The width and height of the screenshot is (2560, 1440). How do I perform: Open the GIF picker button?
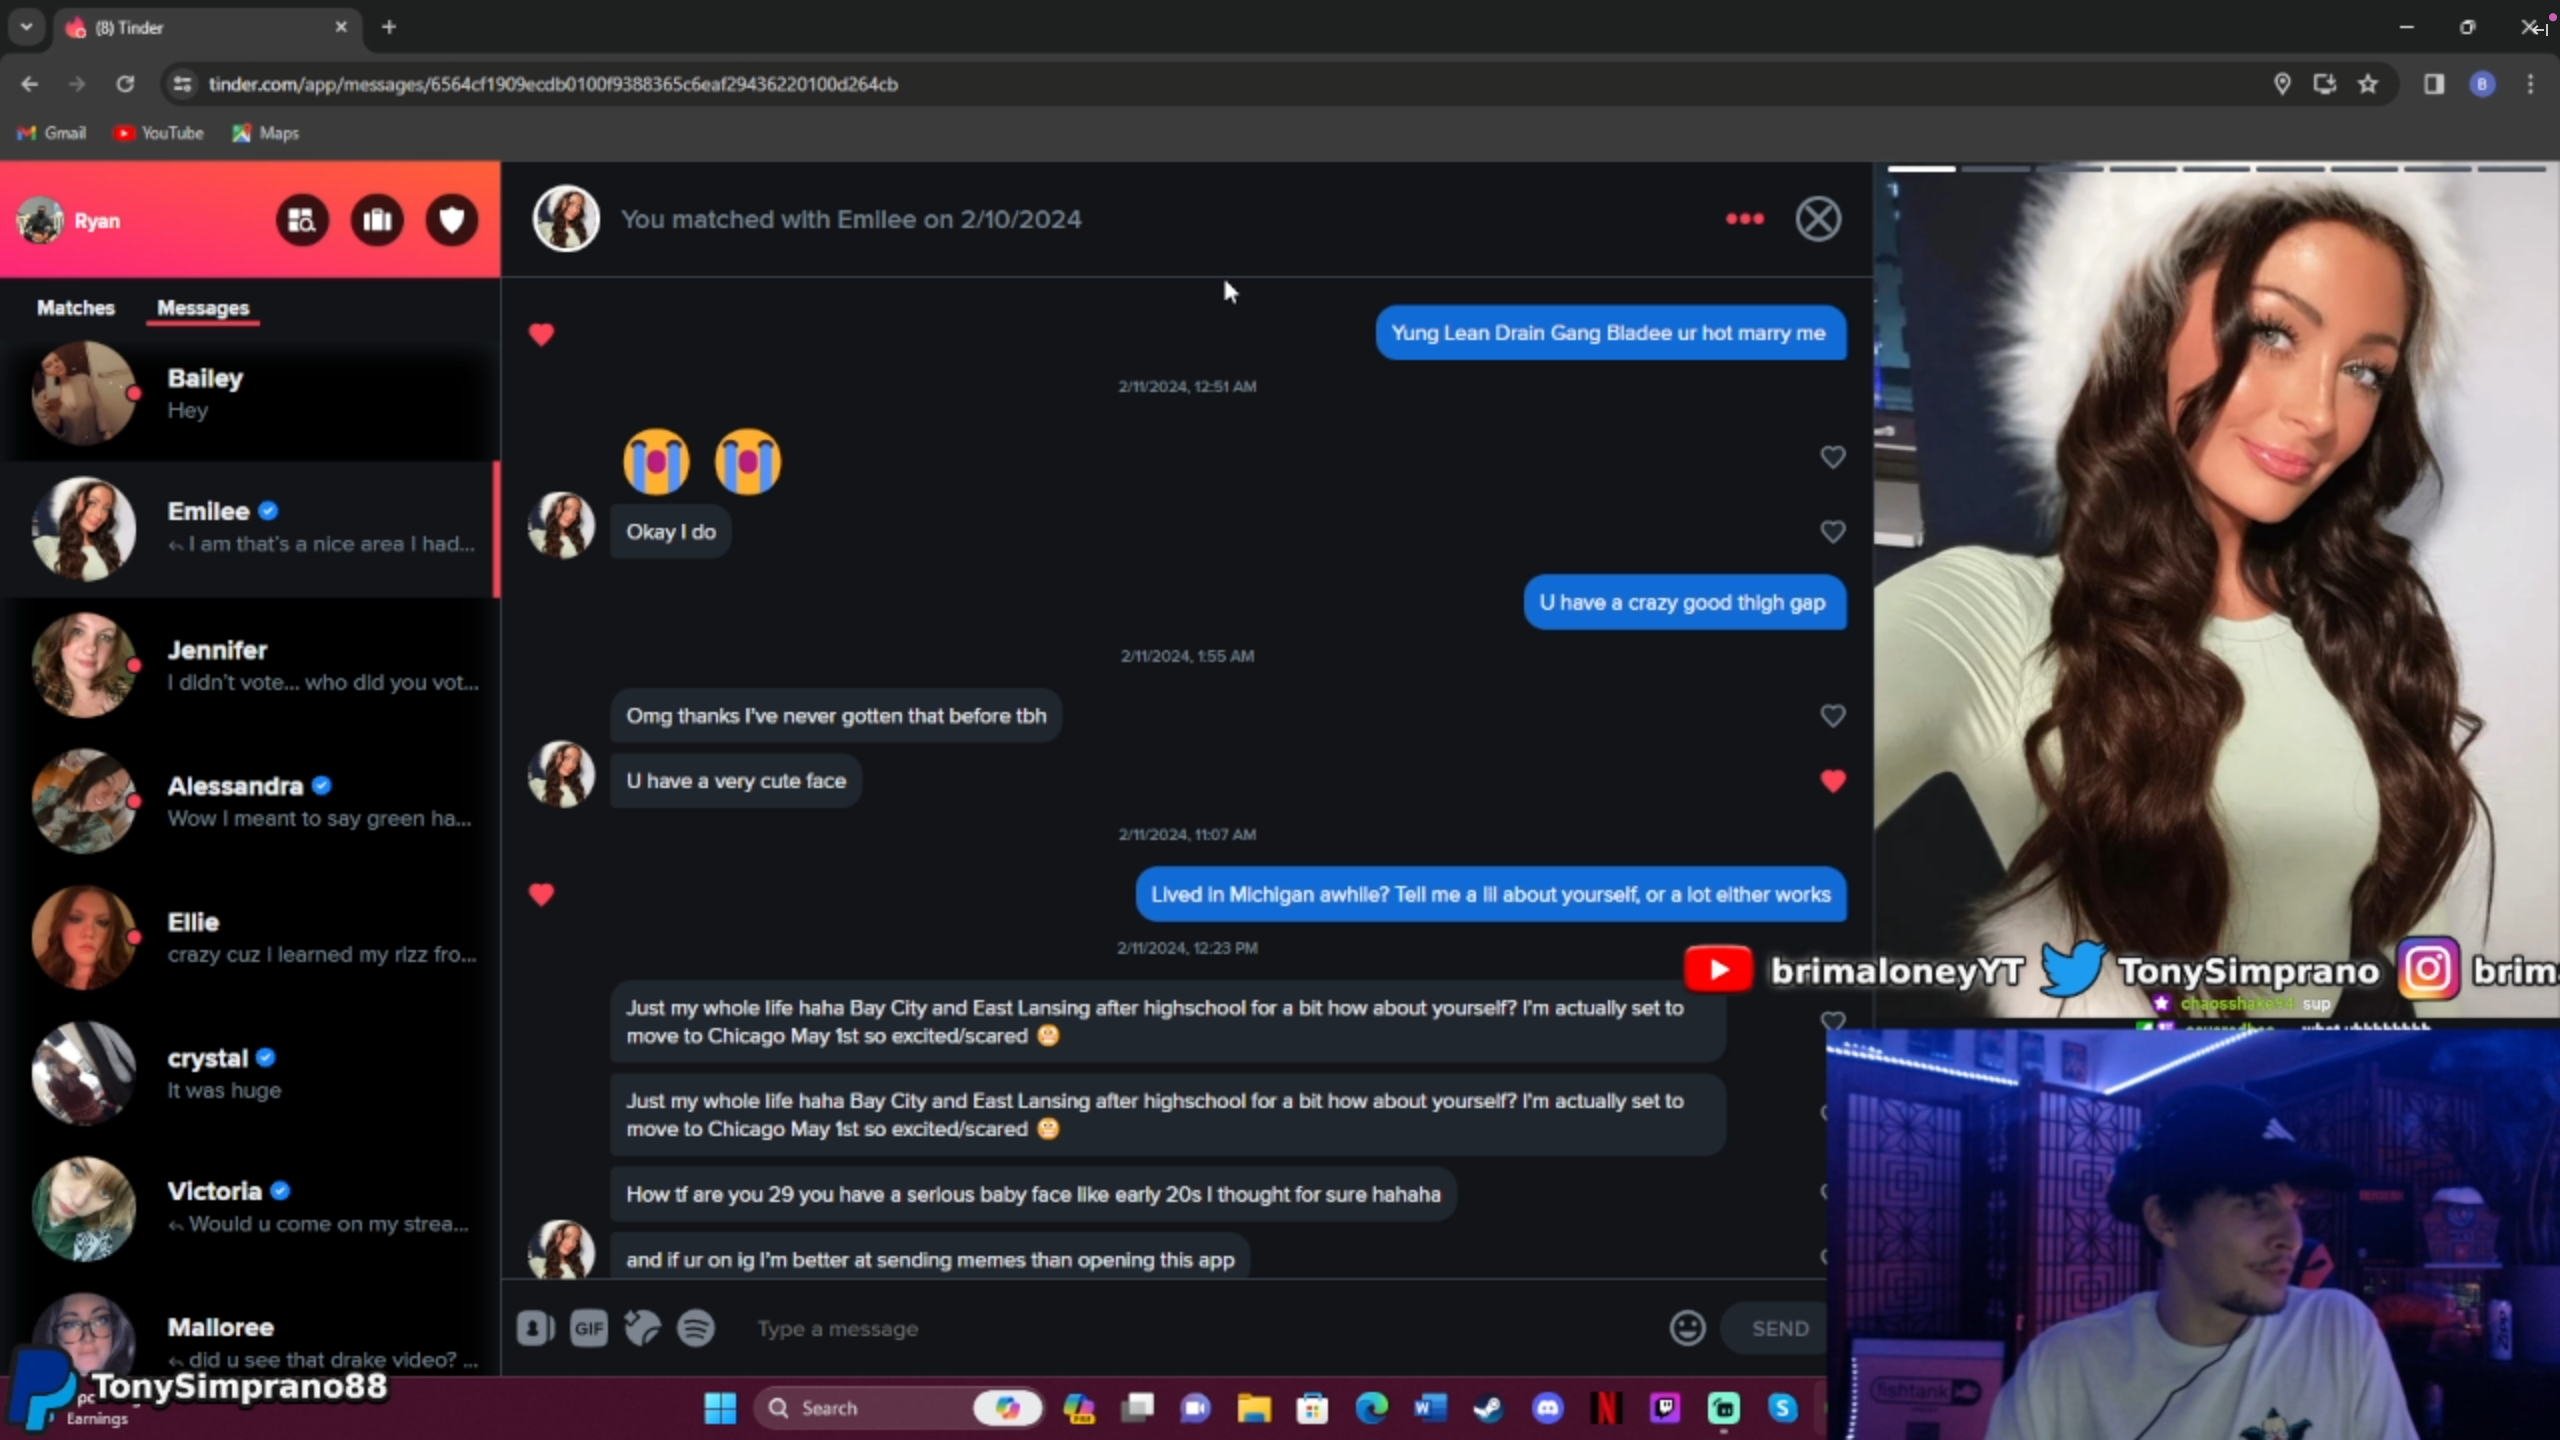[589, 1329]
